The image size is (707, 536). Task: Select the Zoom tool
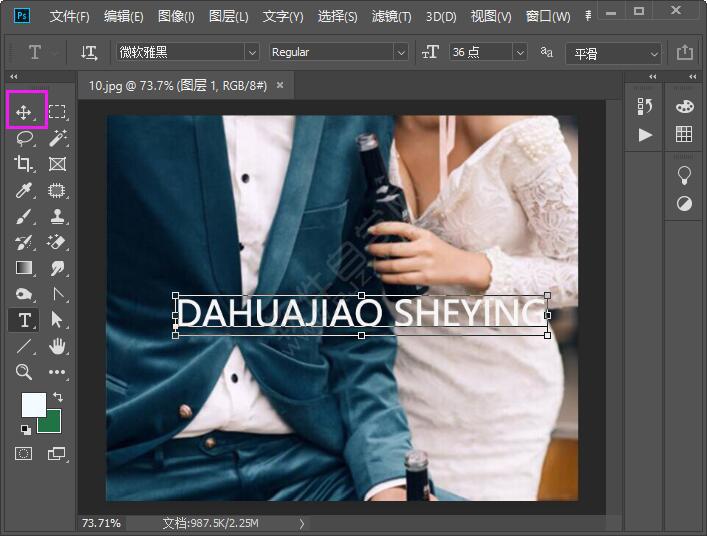click(23, 372)
